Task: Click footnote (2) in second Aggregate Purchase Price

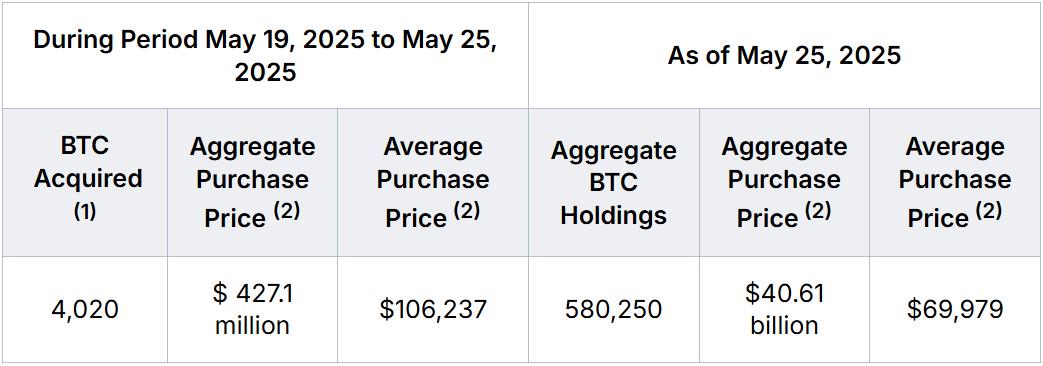Action: click(818, 211)
